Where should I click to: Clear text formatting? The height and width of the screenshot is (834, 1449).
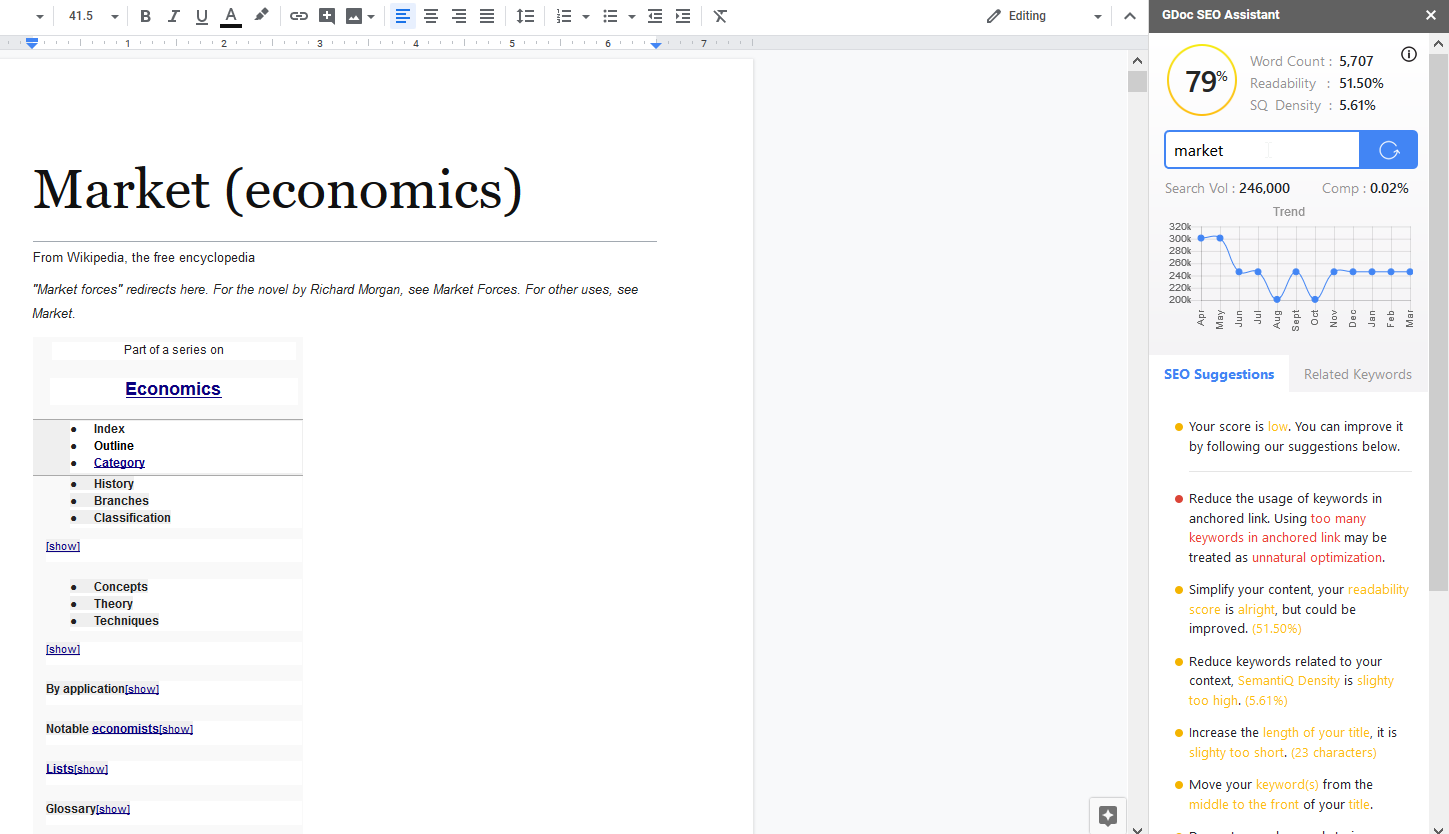pyautogui.click(x=720, y=16)
